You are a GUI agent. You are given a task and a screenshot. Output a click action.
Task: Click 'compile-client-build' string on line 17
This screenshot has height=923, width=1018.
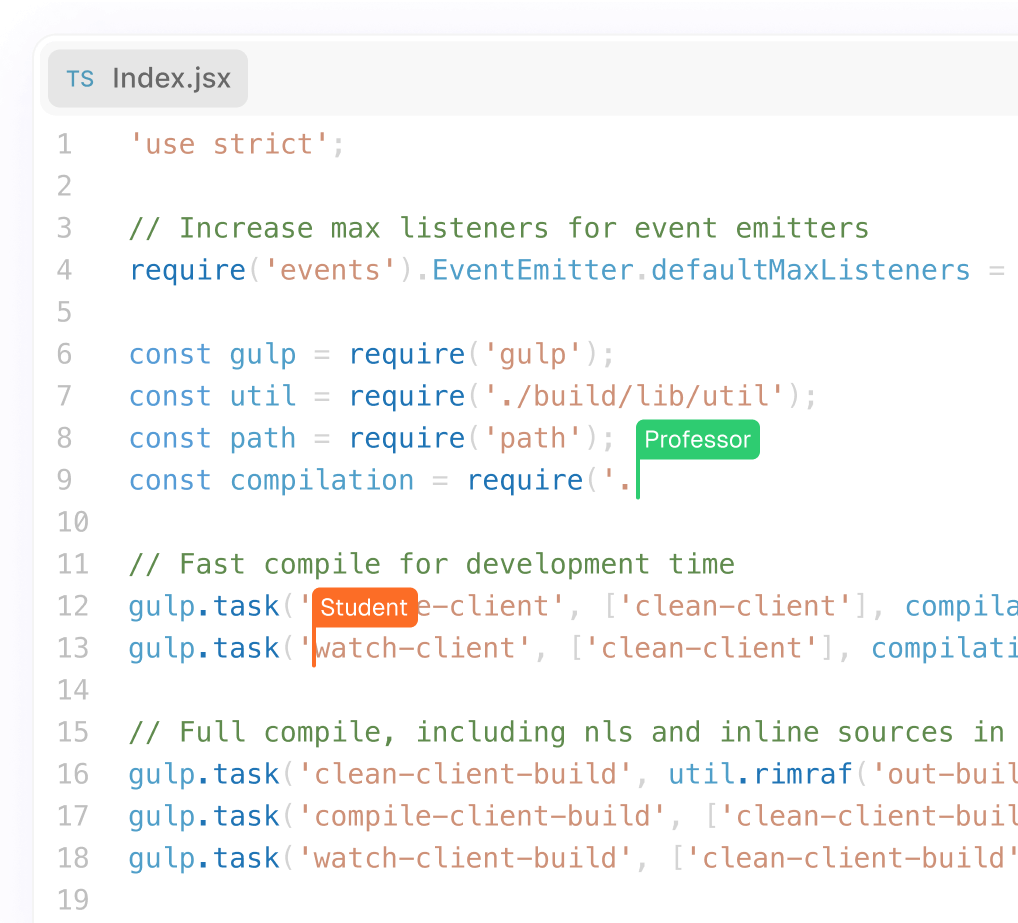coord(481,817)
